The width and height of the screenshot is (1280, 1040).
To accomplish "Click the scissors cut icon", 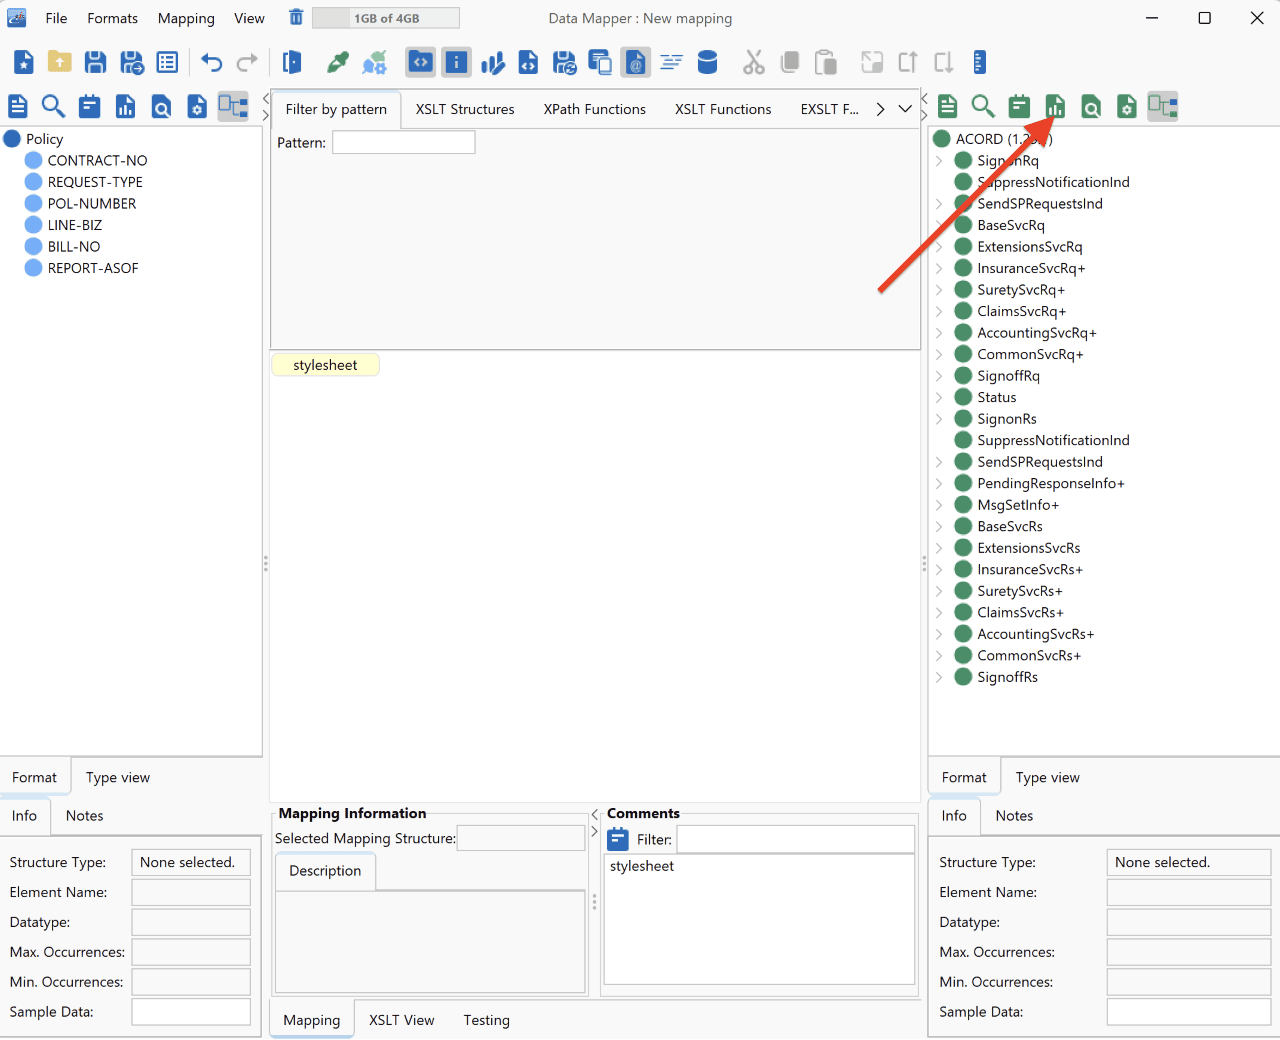I will [753, 62].
